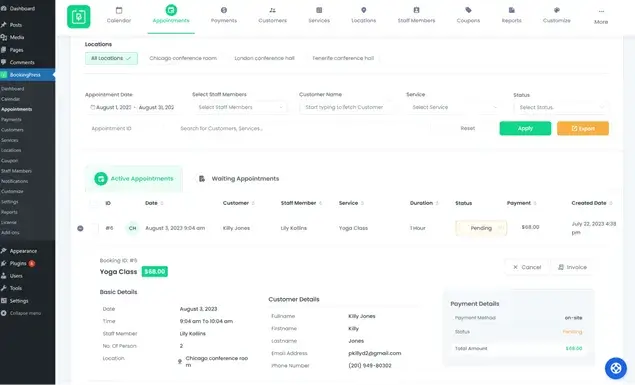Click the Plugins update count badge
This screenshot has height=385, width=635.
pos(32,264)
